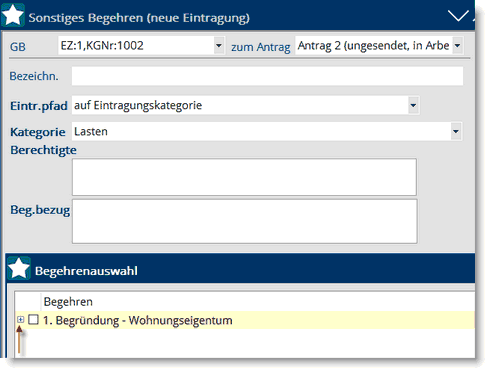Click the star icon beside Sonstiges Begehren title

[13, 16]
